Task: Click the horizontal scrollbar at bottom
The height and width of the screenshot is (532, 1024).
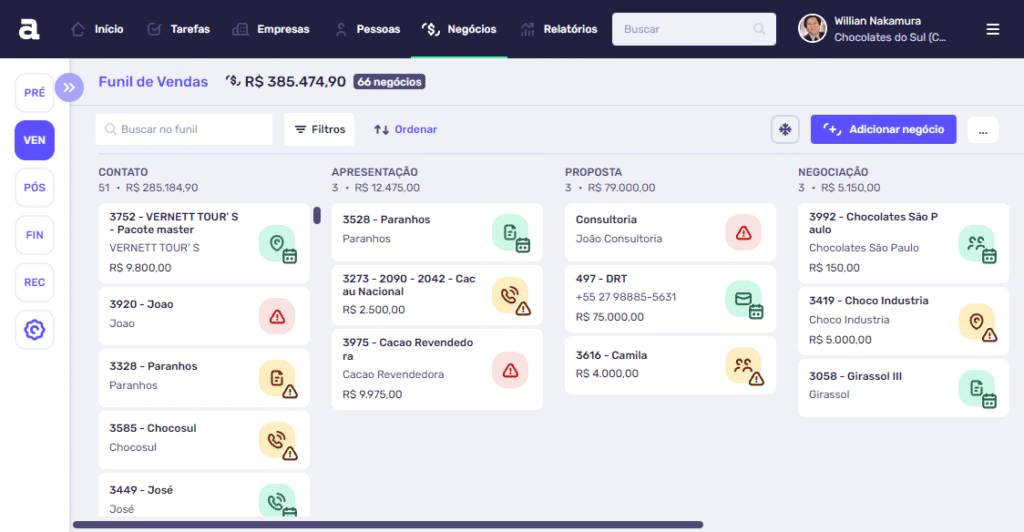Action: pyautogui.click(x=388, y=524)
